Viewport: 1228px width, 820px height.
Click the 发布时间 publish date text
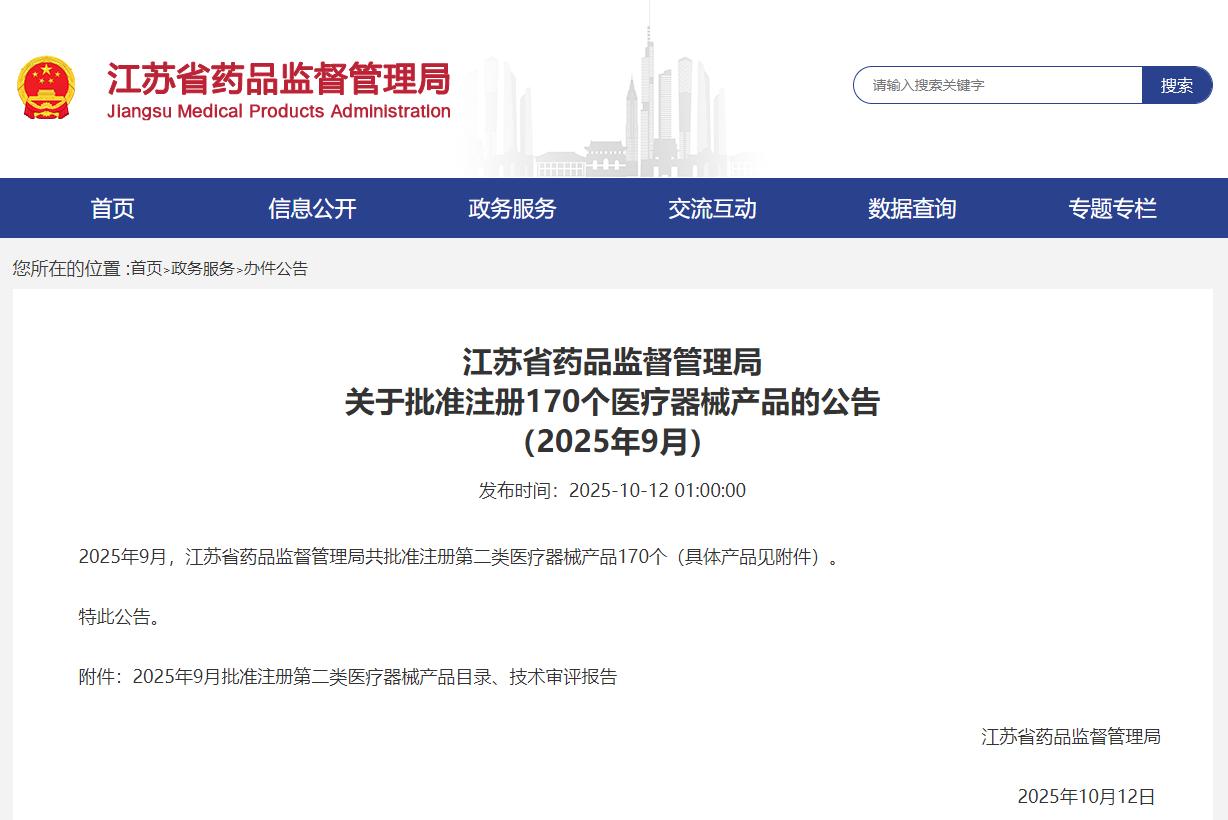tap(612, 490)
